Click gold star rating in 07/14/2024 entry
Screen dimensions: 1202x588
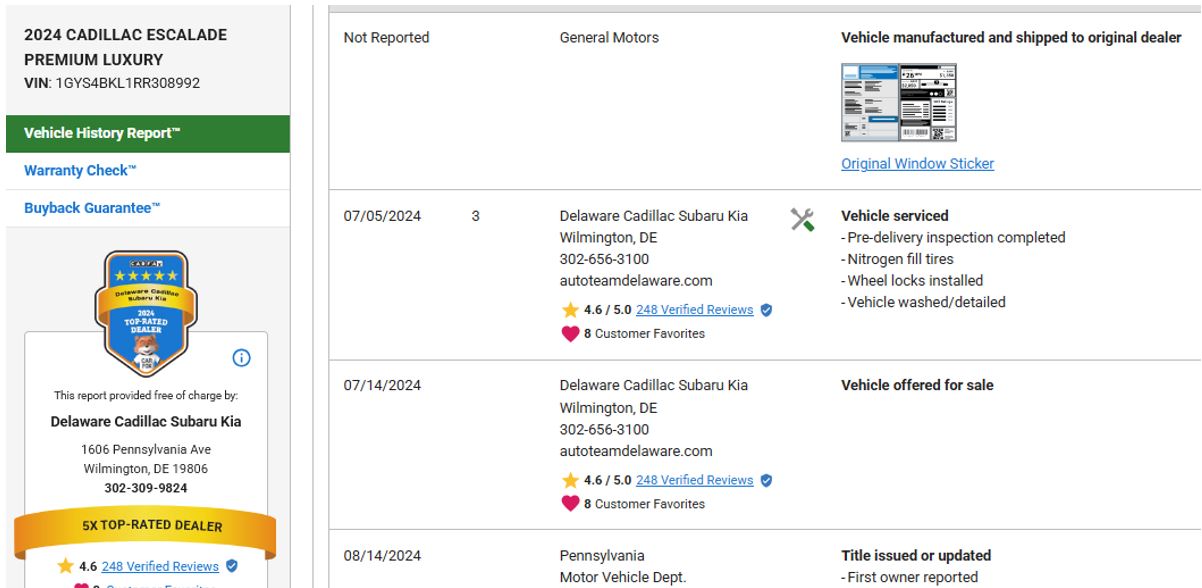click(570, 480)
